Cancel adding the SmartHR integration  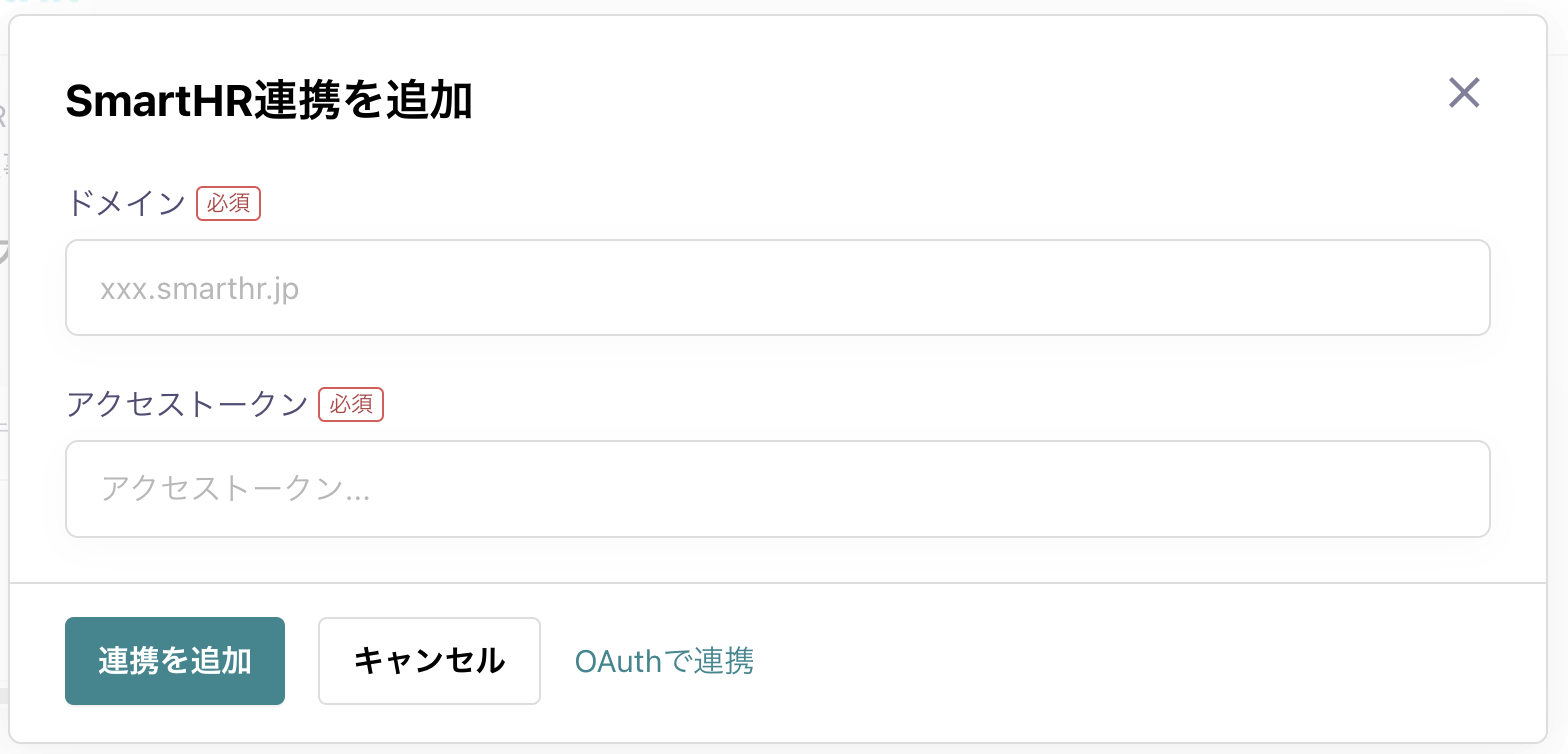[429, 661]
